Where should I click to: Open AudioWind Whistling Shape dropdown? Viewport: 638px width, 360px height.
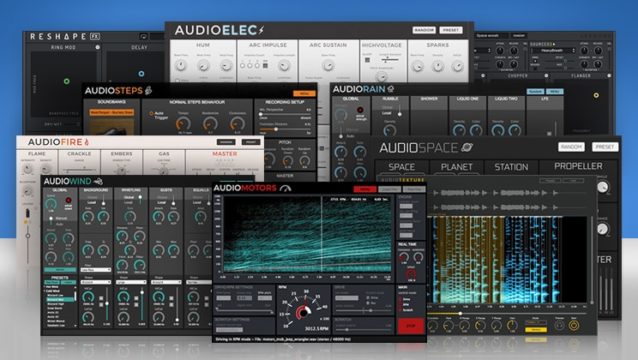[x=131, y=282]
